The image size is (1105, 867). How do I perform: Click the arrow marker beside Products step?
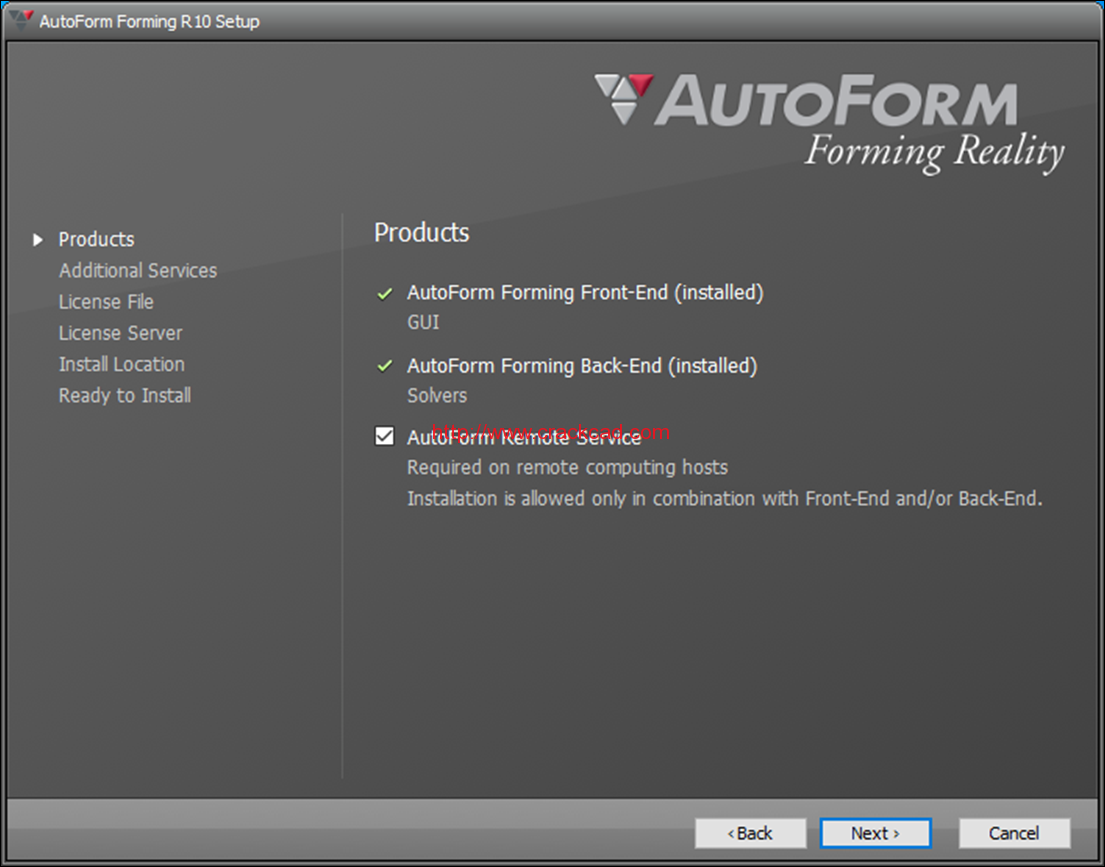(x=38, y=240)
